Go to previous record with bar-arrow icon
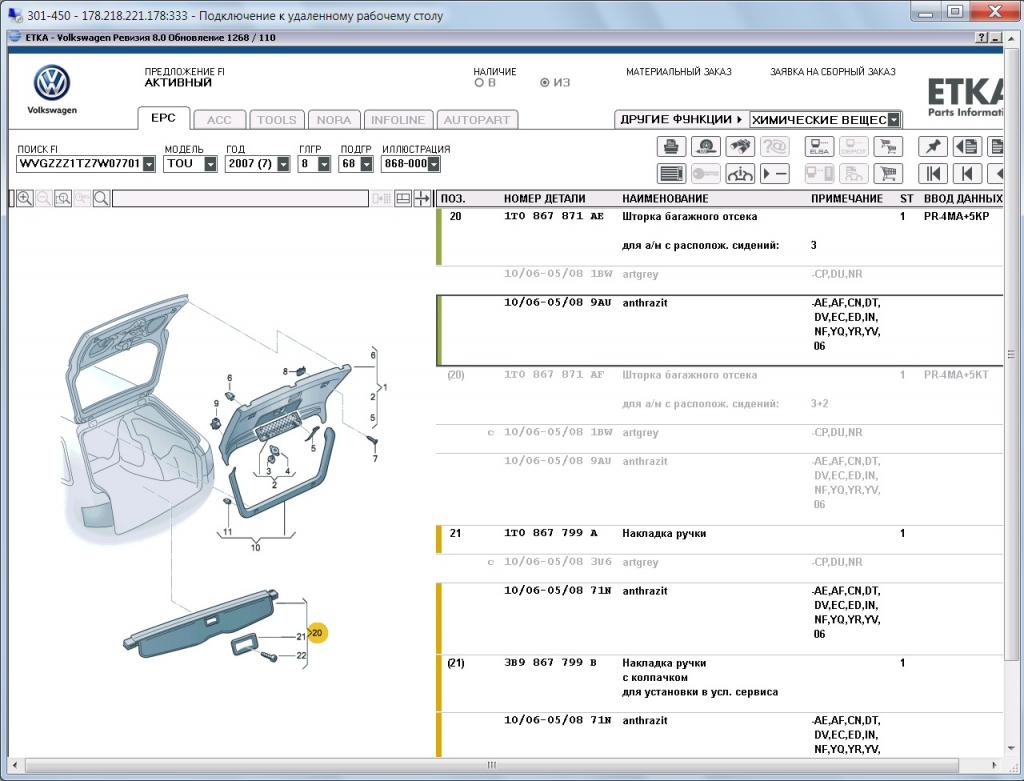Image resolution: width=1024 pixels, height=781 pixels. (x=967, y=173)
